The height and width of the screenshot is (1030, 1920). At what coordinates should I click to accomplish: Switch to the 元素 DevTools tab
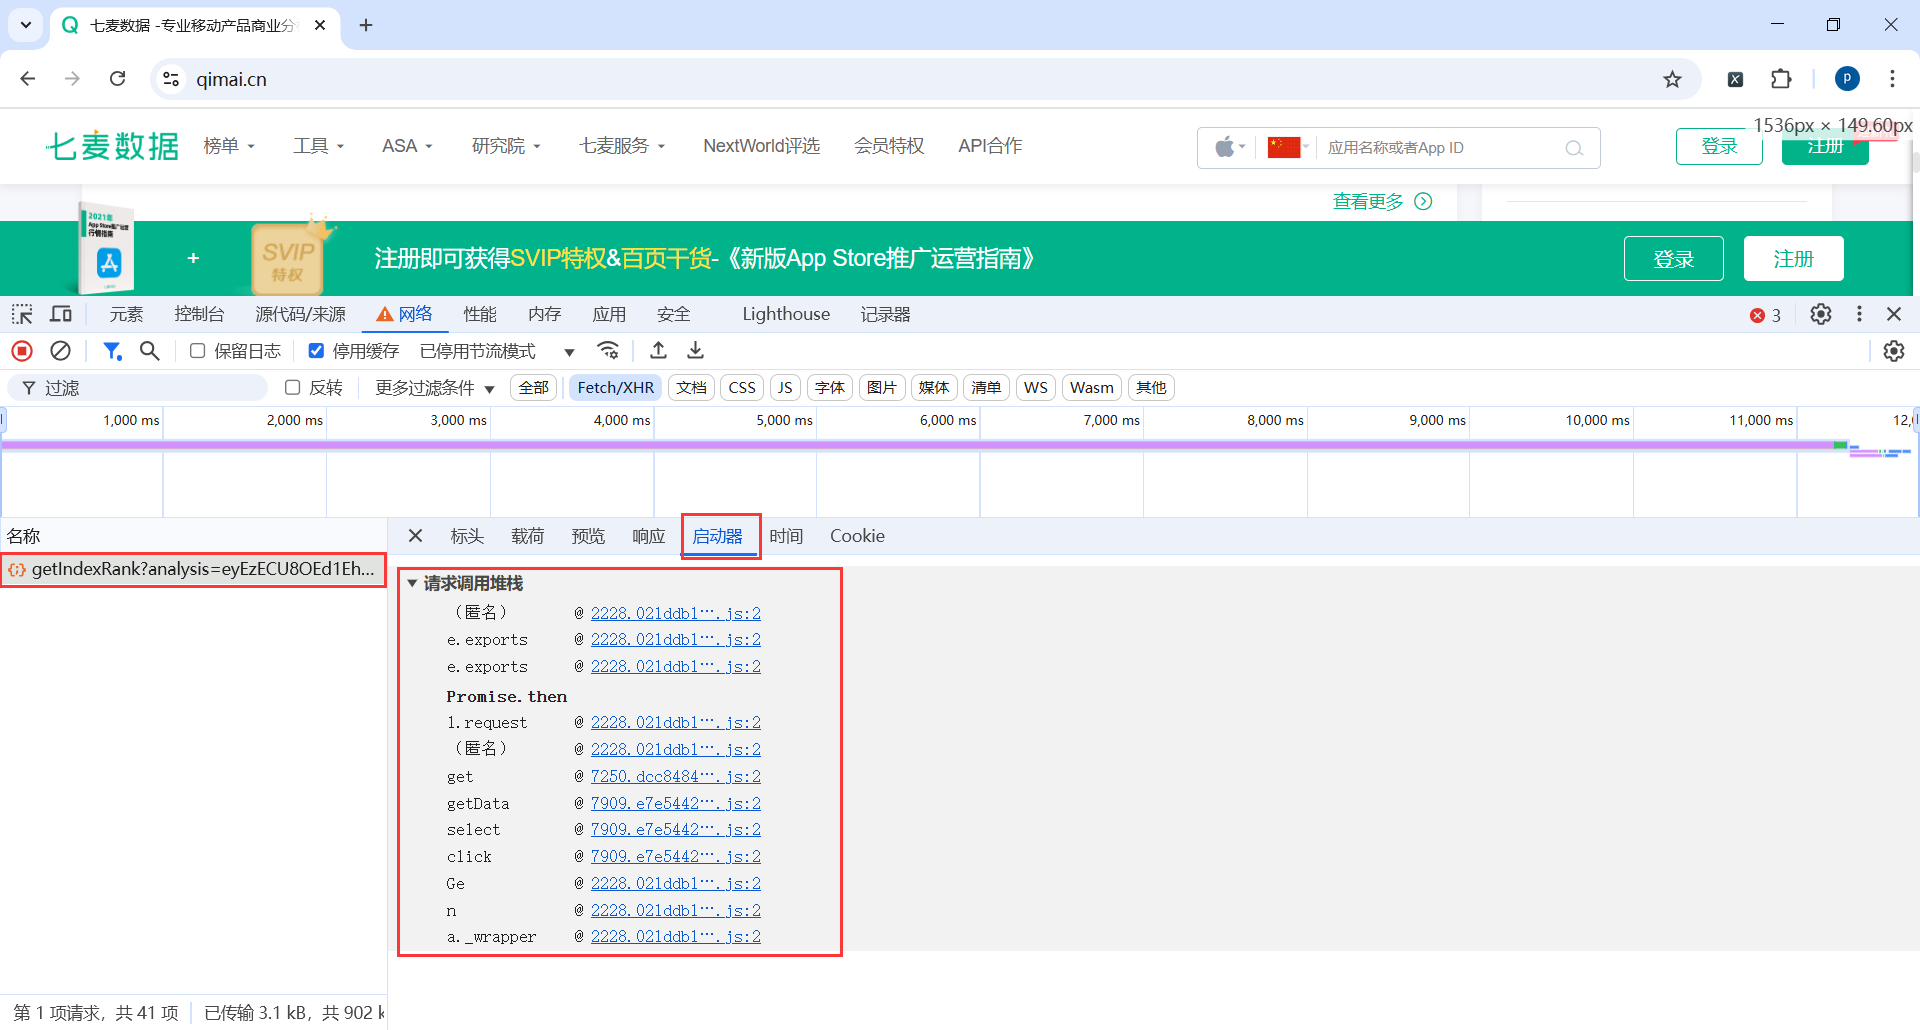(126, 314)
